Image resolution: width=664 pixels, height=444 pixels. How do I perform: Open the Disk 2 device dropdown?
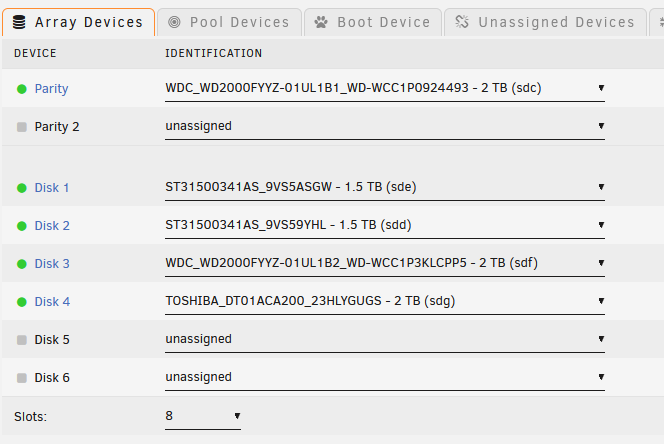point(385,226)
